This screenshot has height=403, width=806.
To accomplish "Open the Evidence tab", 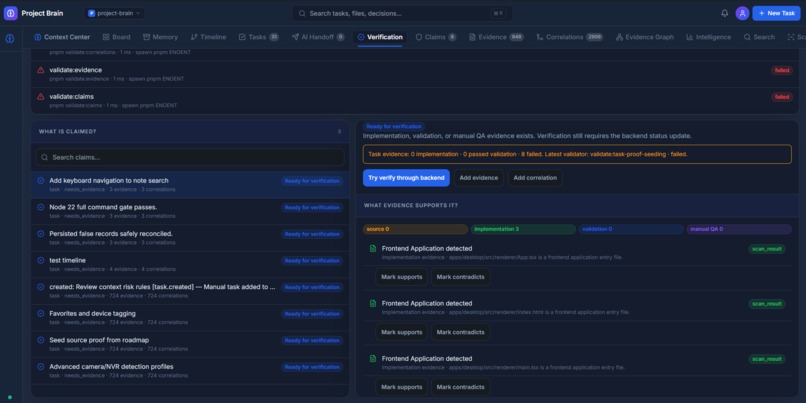I will pyautogui.click(x=496, y=37).
